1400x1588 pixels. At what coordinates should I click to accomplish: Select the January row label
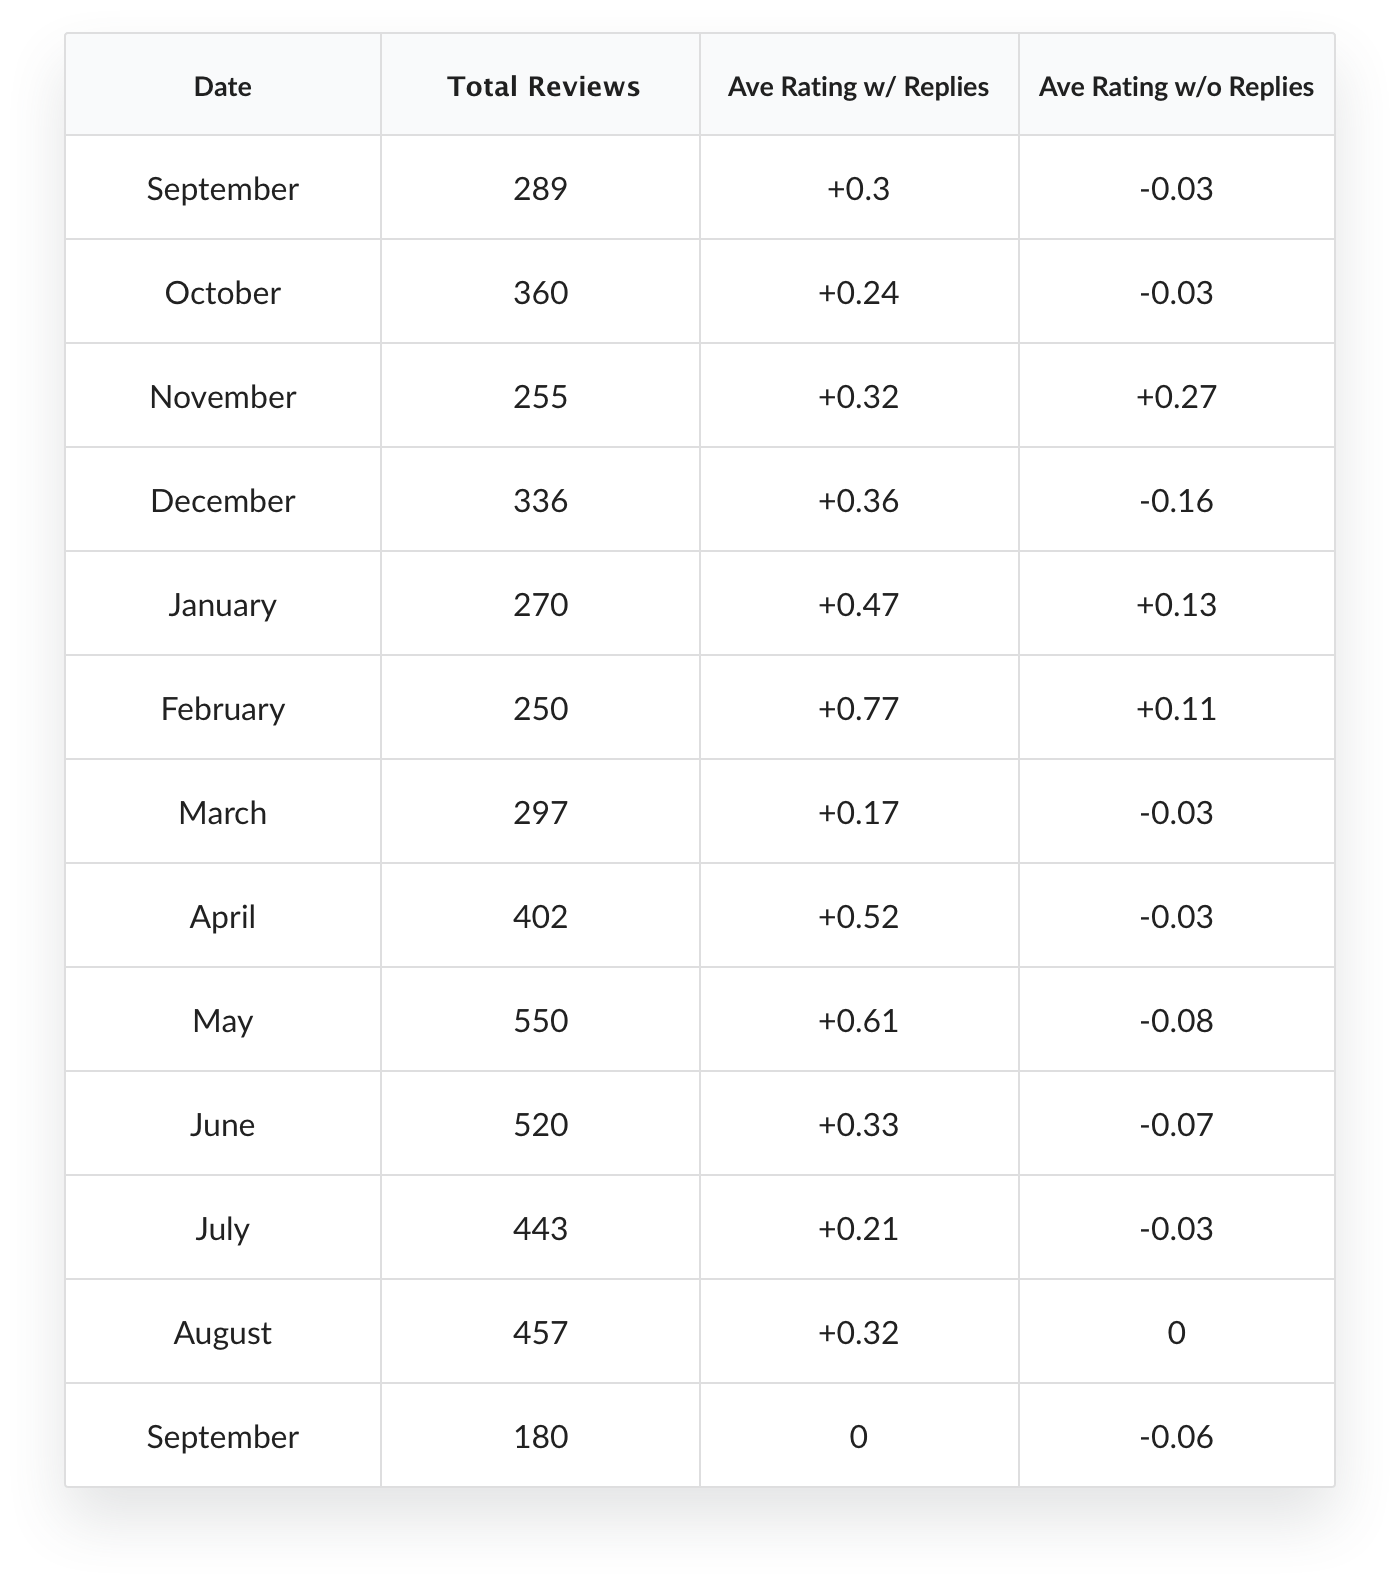click(x=222, y=605)
